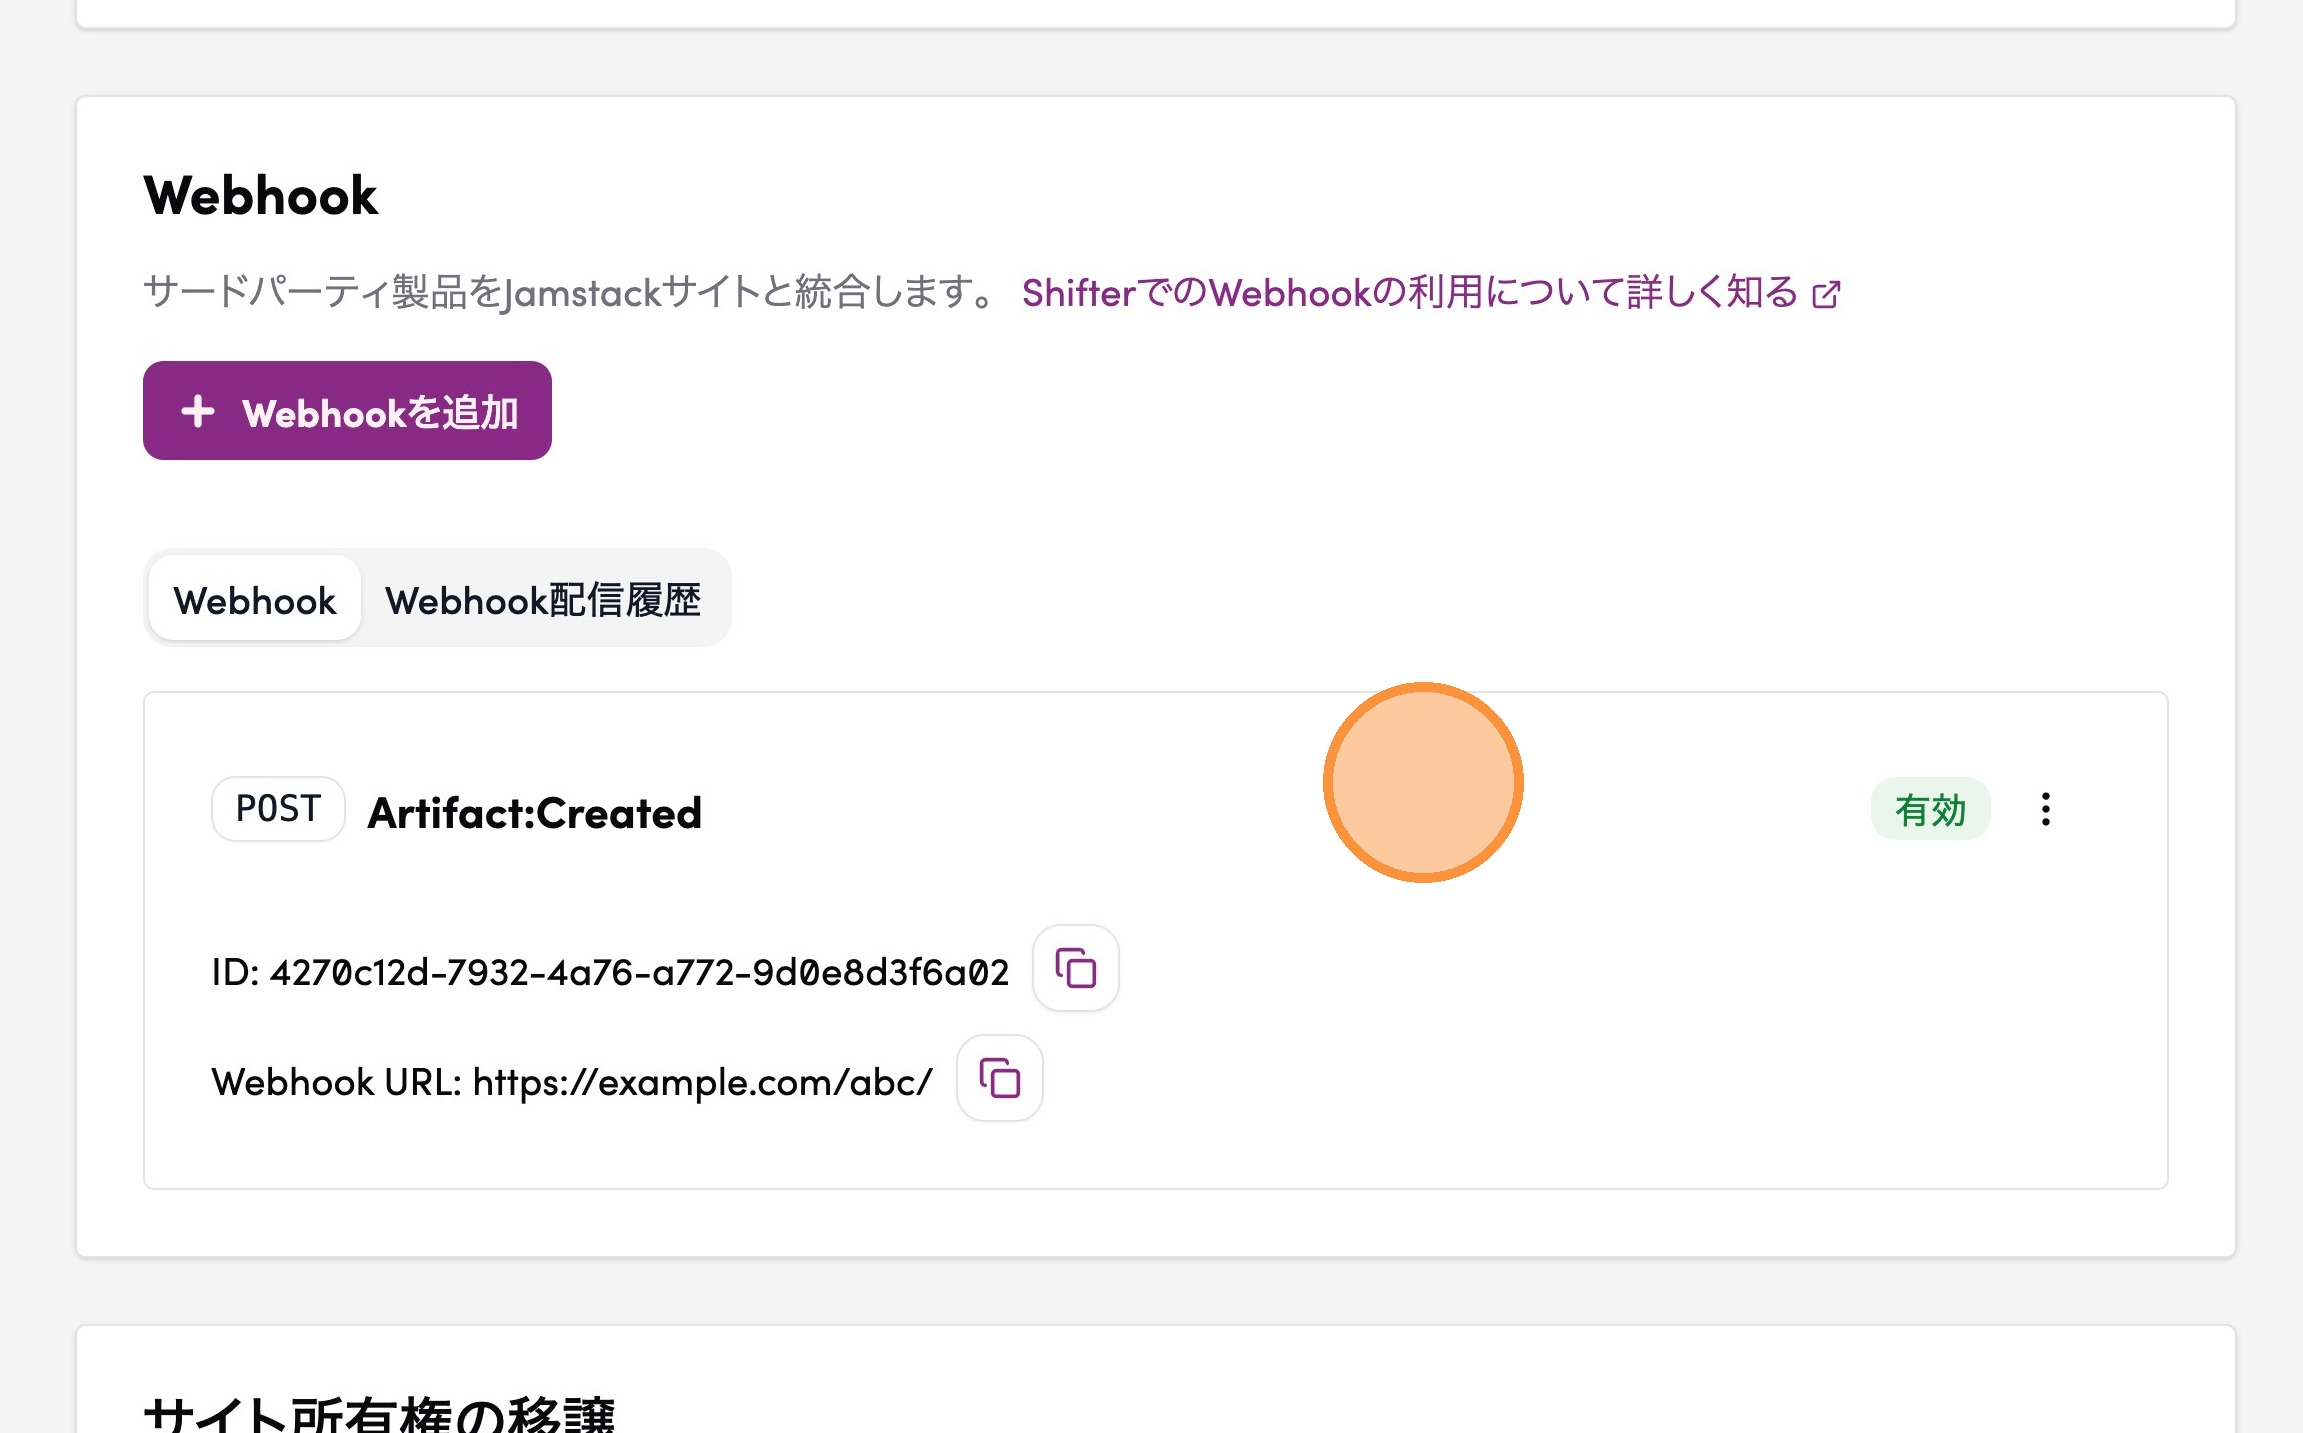Click the webhook ID text 4270c12d-7932…
Viewport: 2303px width, 1433px height.
pyautogui.click(x=639, y=972)
